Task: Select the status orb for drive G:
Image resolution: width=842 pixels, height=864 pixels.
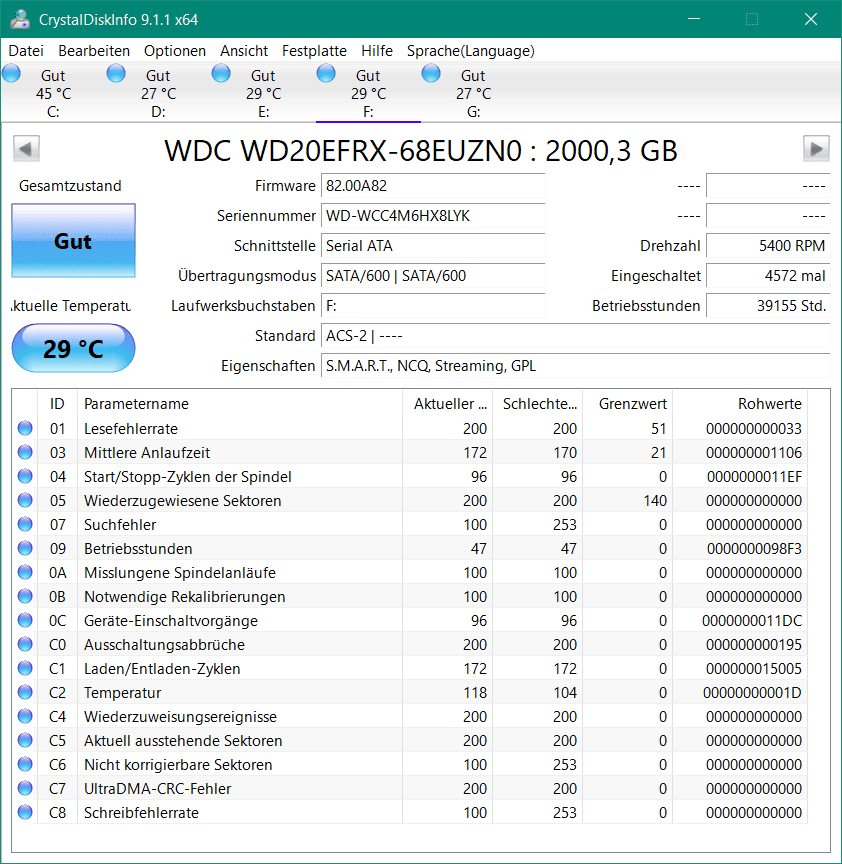Action: [431, 74]
